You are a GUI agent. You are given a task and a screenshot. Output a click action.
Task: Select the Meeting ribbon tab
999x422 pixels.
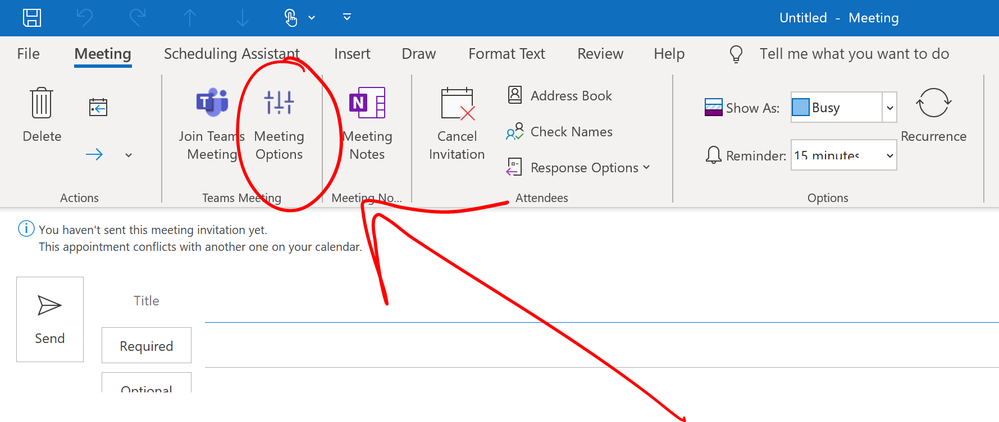(x=103, y=54)
